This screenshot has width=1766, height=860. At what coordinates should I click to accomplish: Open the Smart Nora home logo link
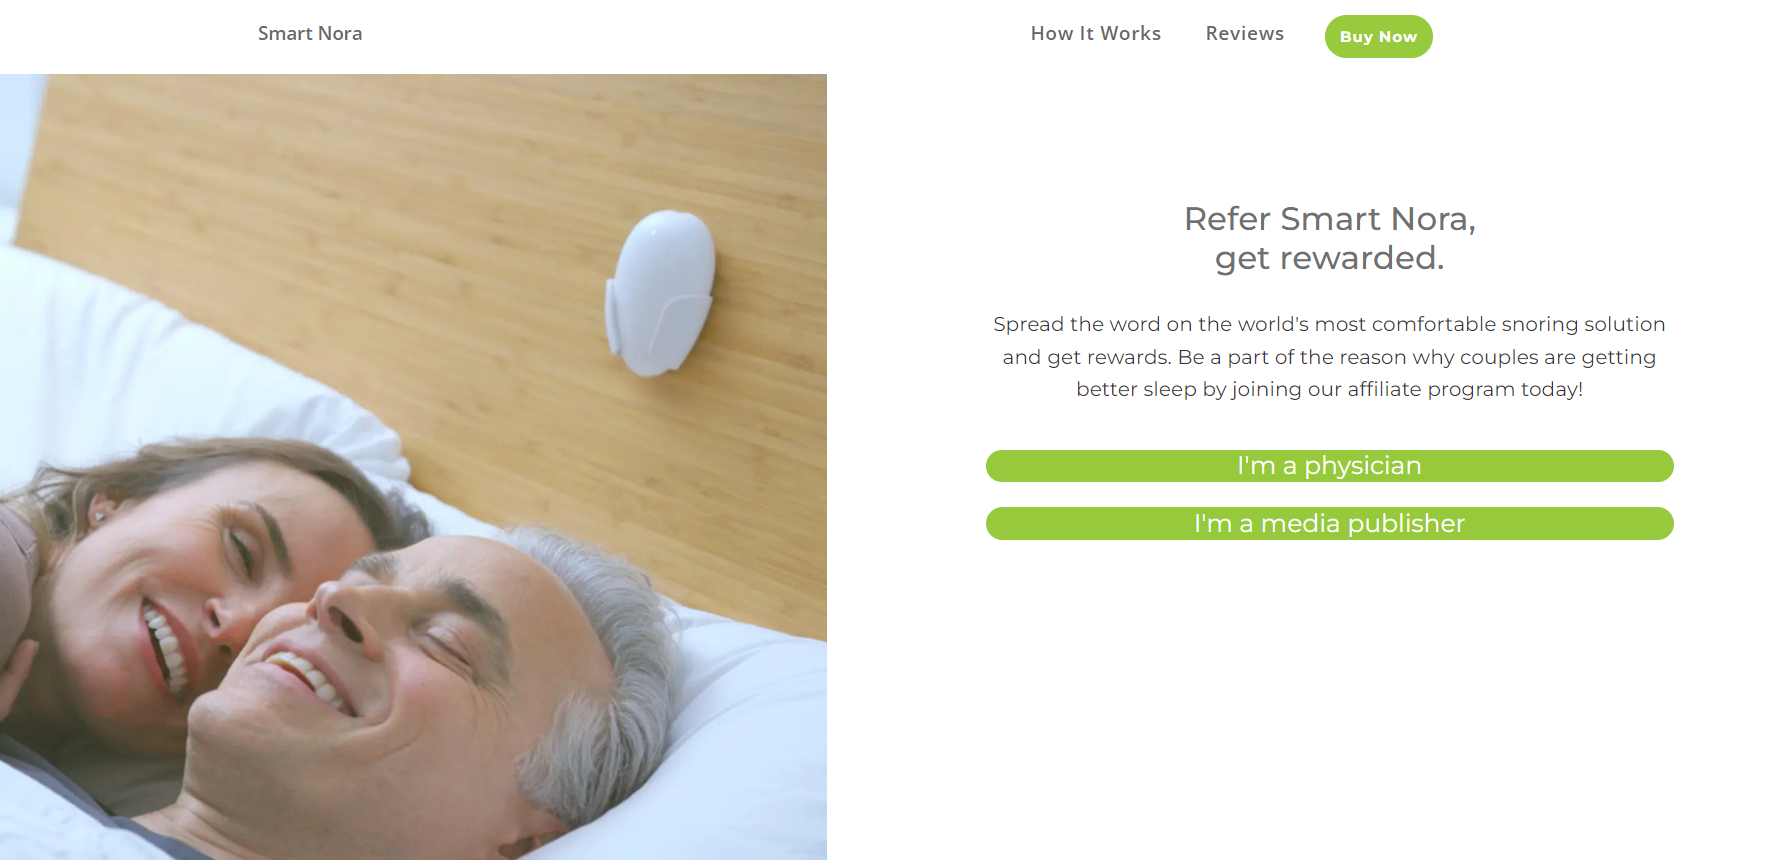coord(310,34)
